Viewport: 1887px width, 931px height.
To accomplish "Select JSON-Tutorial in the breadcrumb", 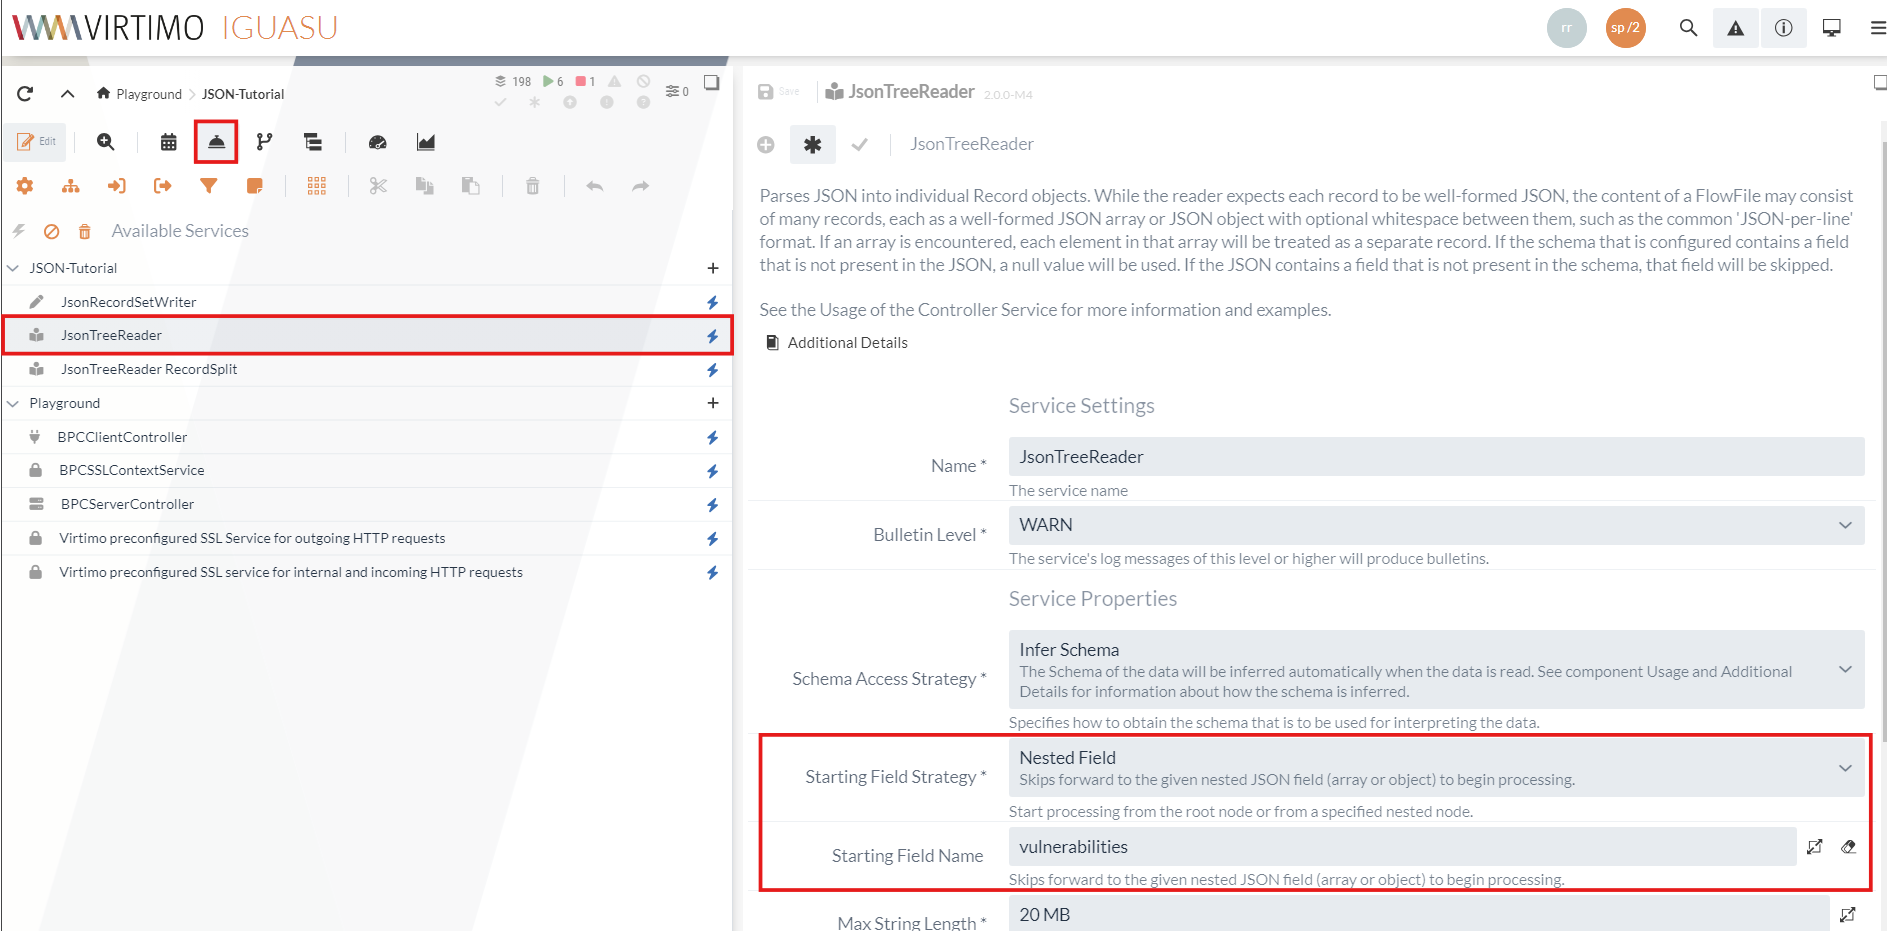I will pos(243,94).
